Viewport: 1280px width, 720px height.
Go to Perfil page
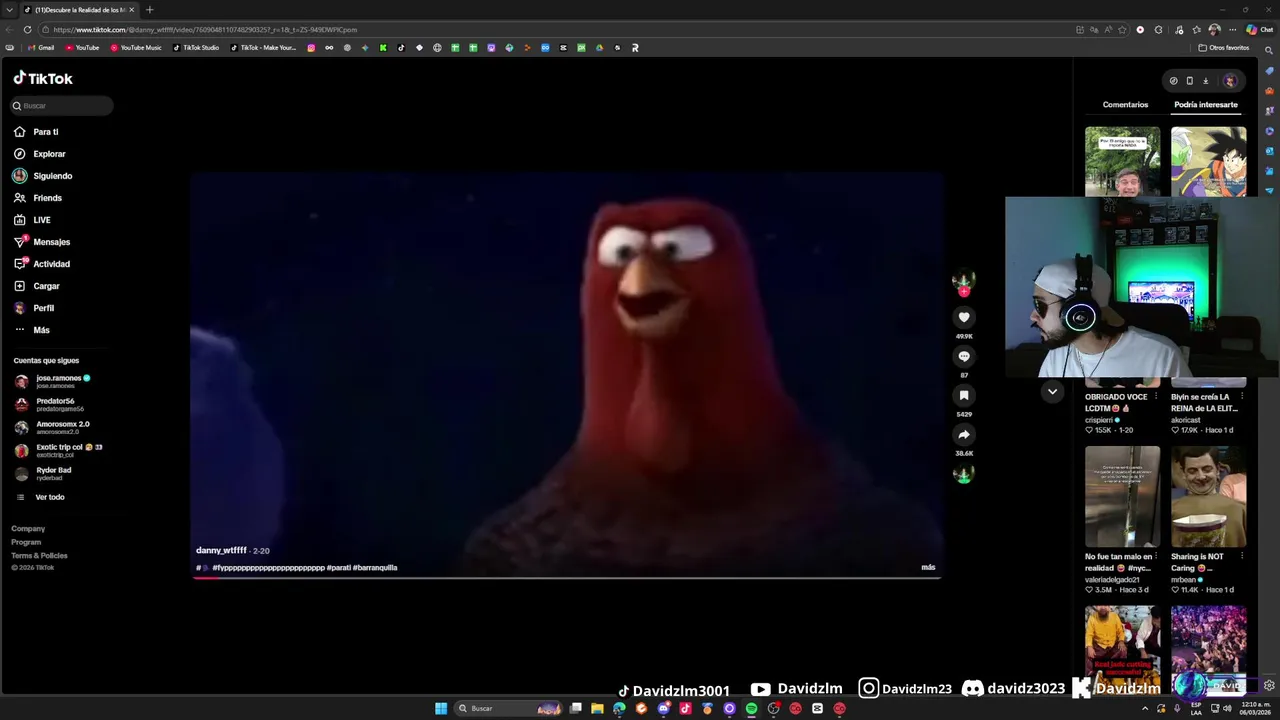[x=34, y=308]
